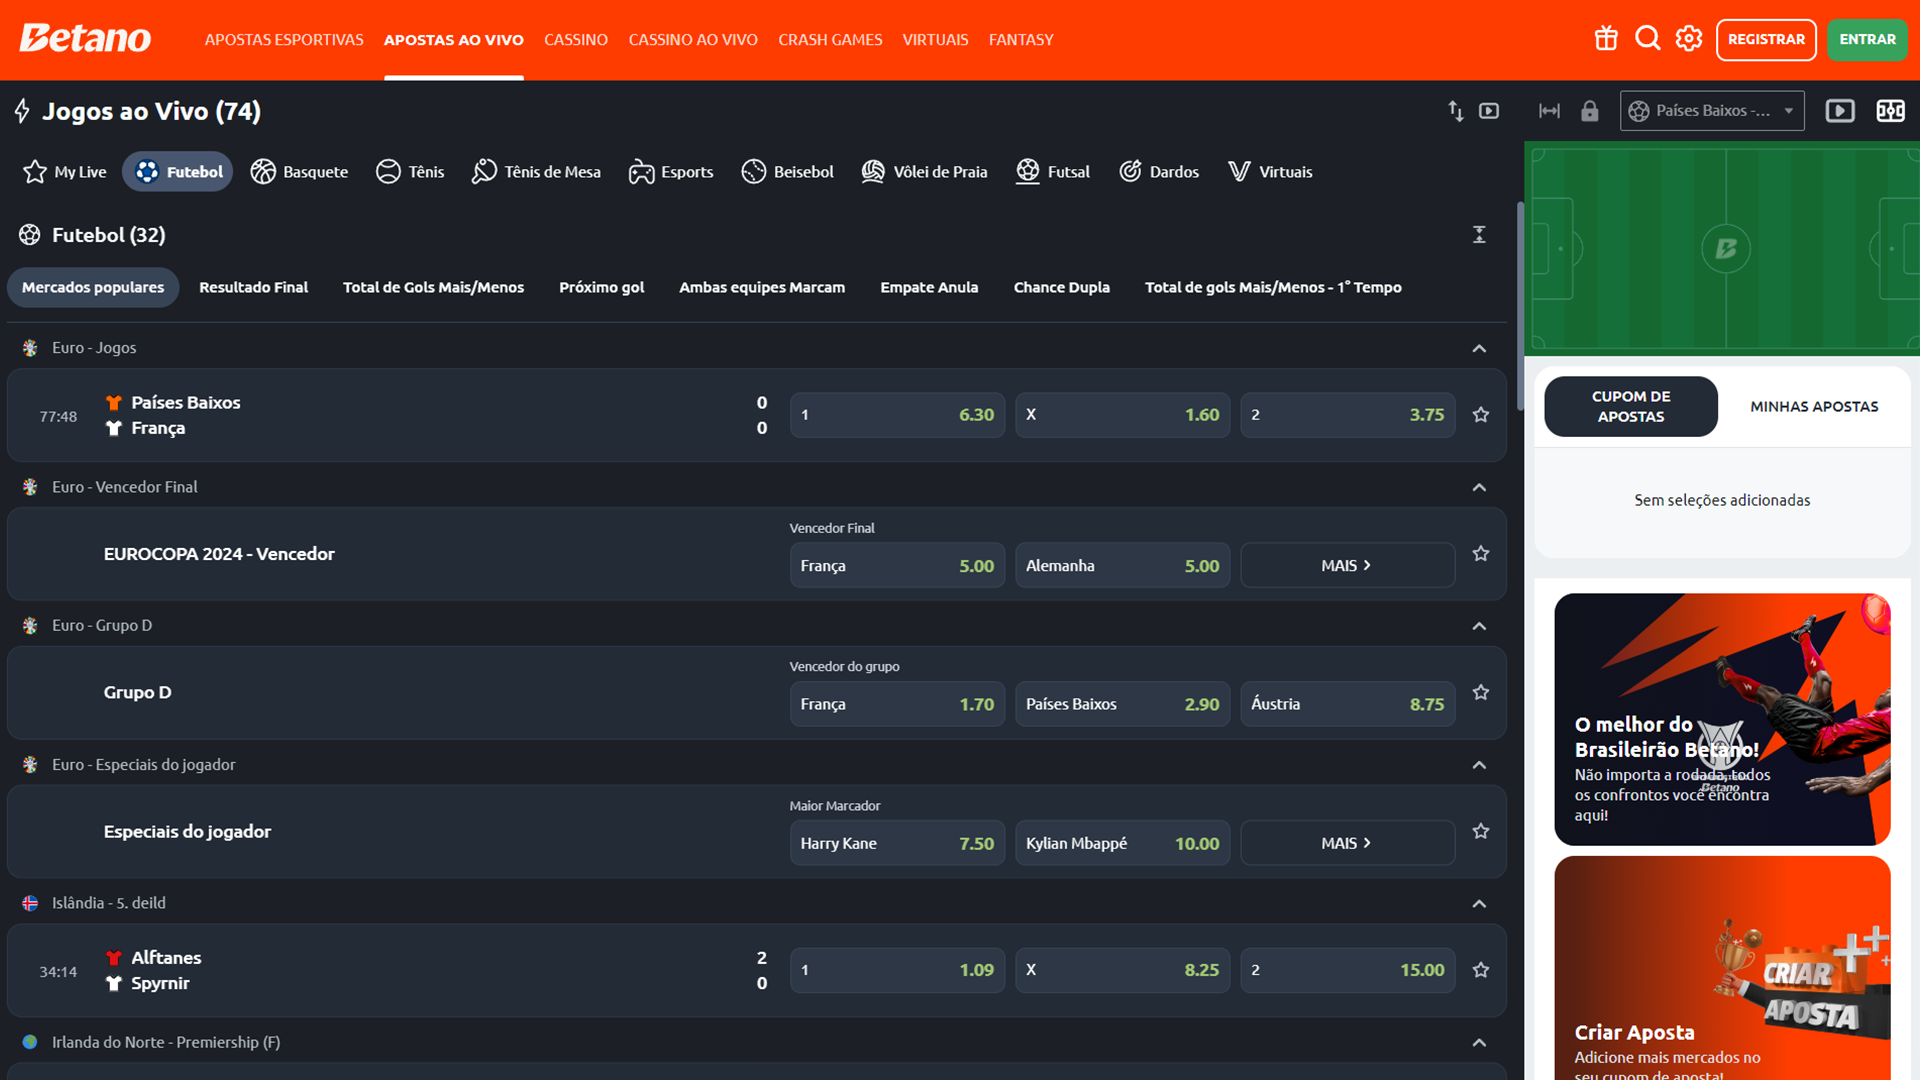
Task: Click the settings gear icon in header
Action: pyautogui.click(x=1687, y=38)
